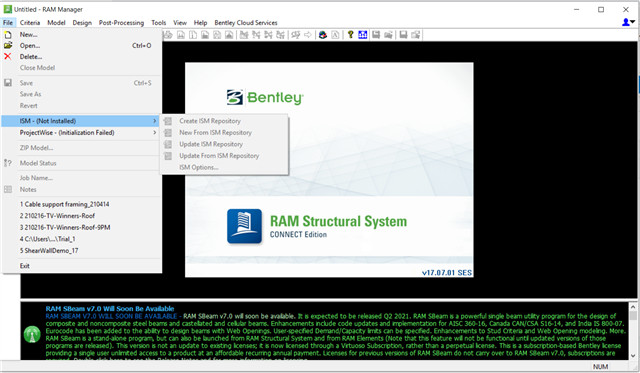
Task: Click the greyed document icon right of globe
Action: (335, 35)
